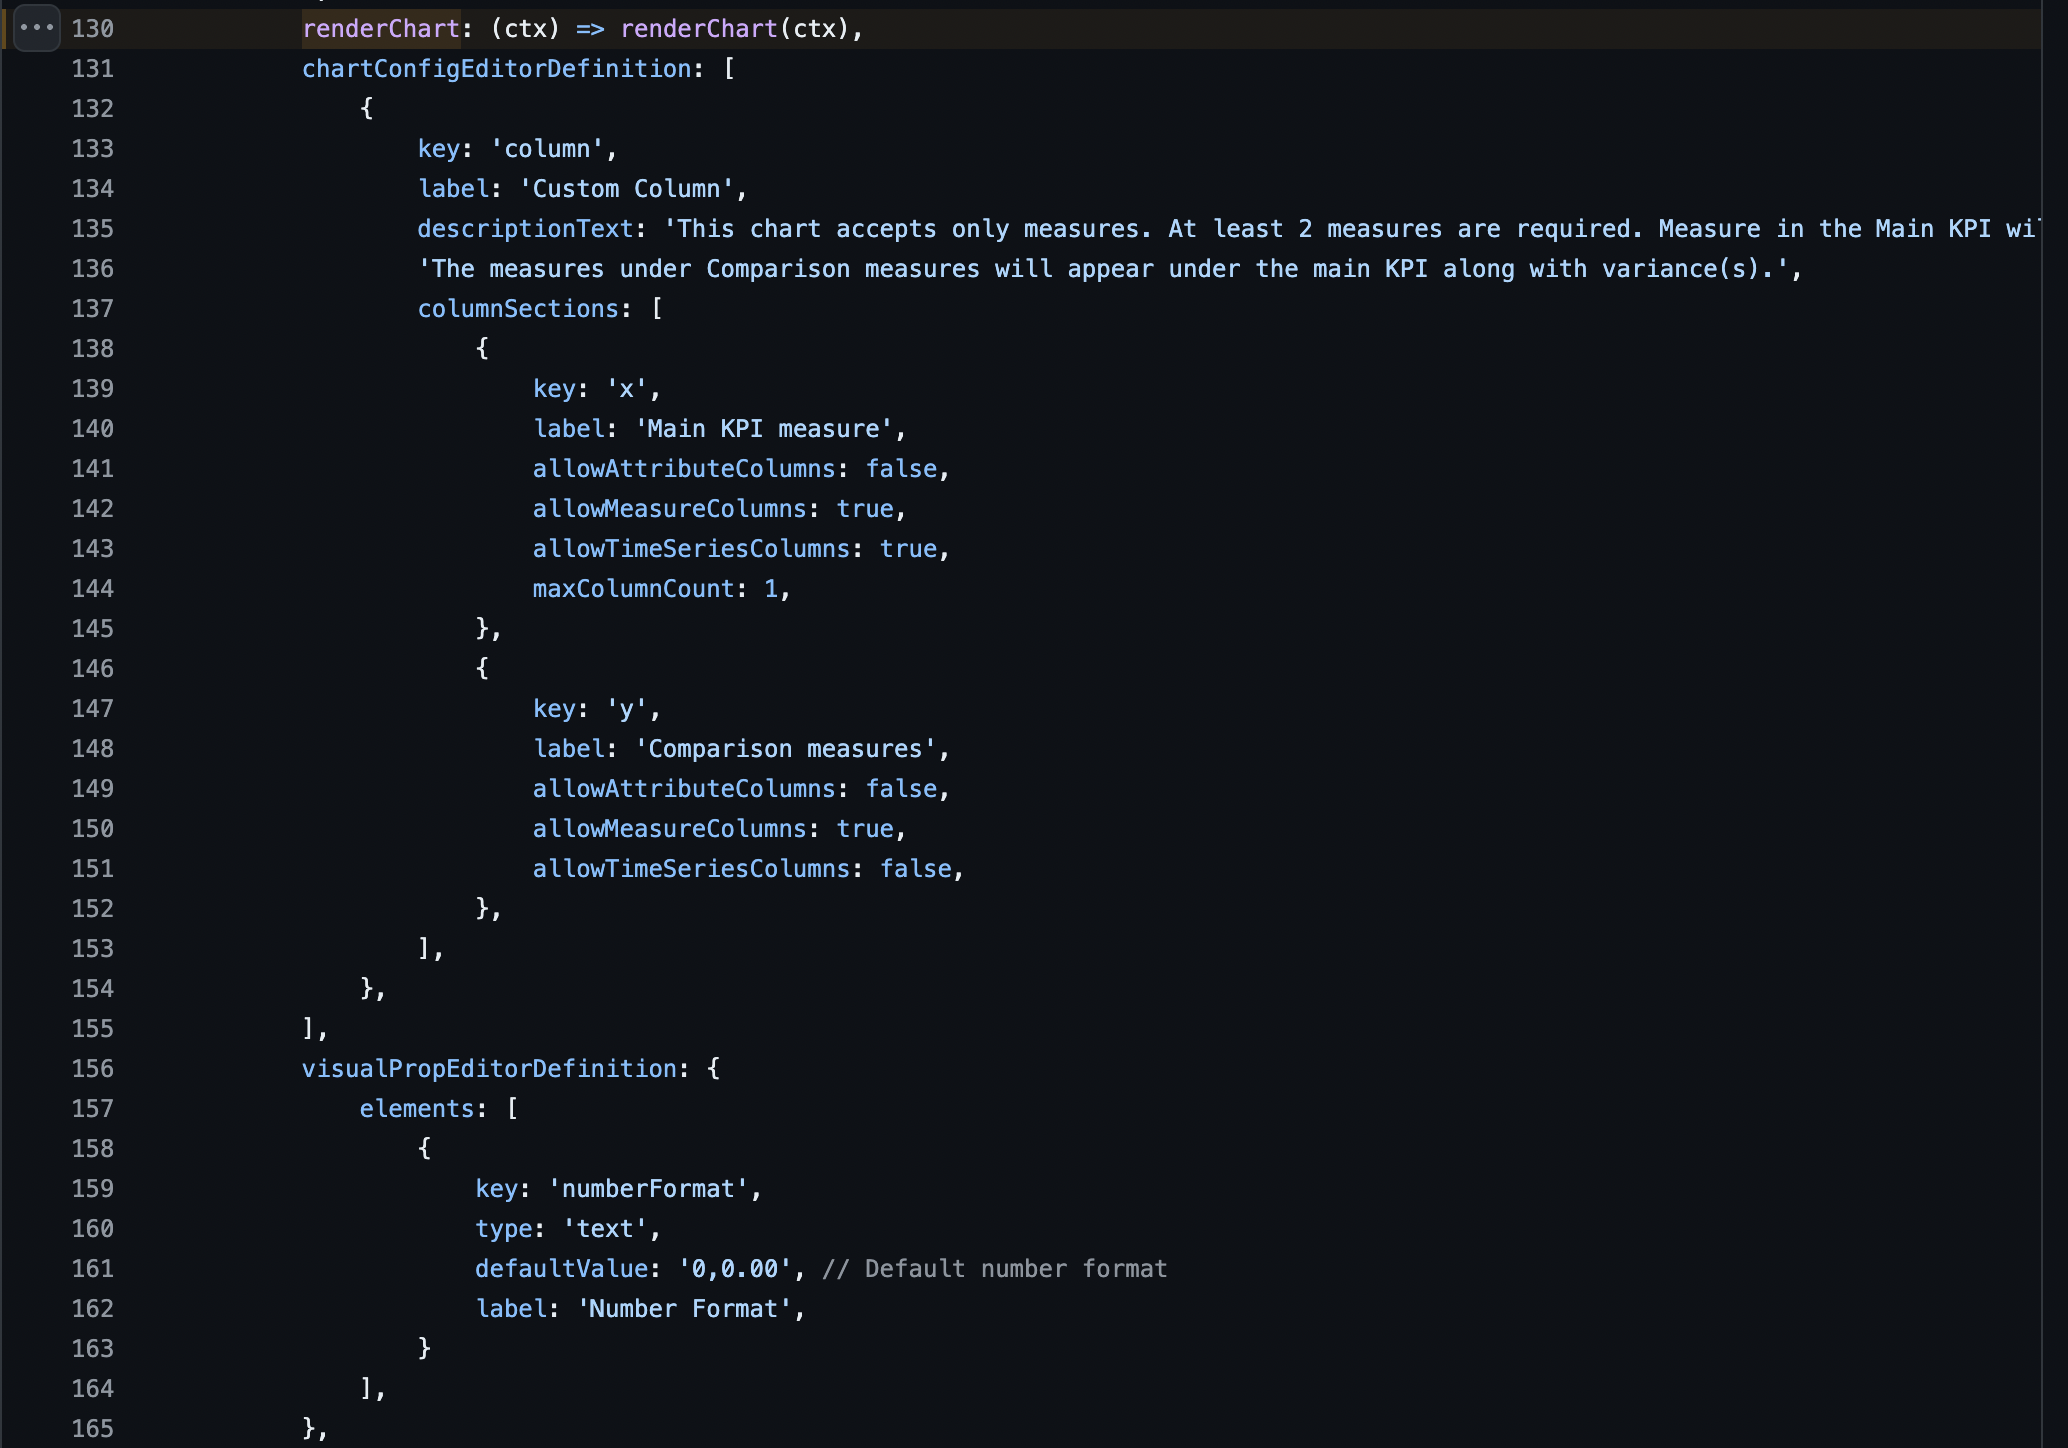Select line number 131
The height and width of the screenshot is (1448, 2068).
click(x=92, y=68)
